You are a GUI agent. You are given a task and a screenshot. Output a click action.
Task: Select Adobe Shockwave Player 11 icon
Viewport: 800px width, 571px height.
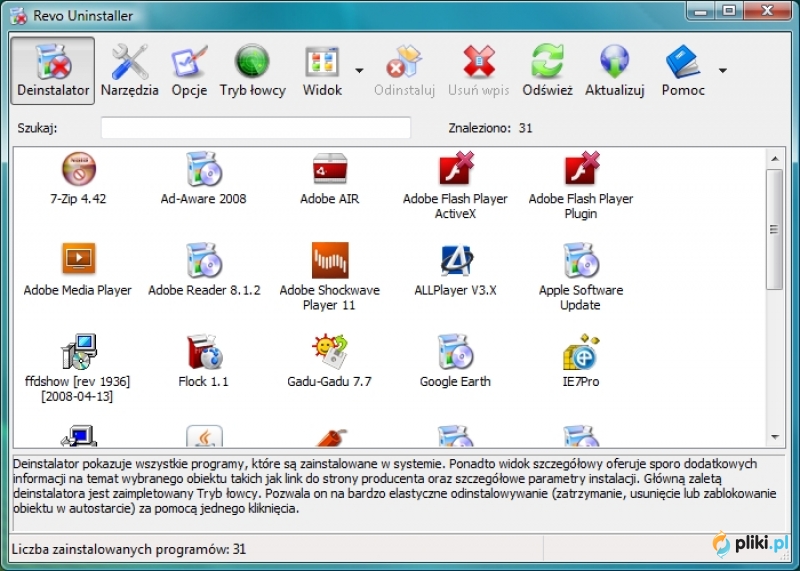pos(330,260)
